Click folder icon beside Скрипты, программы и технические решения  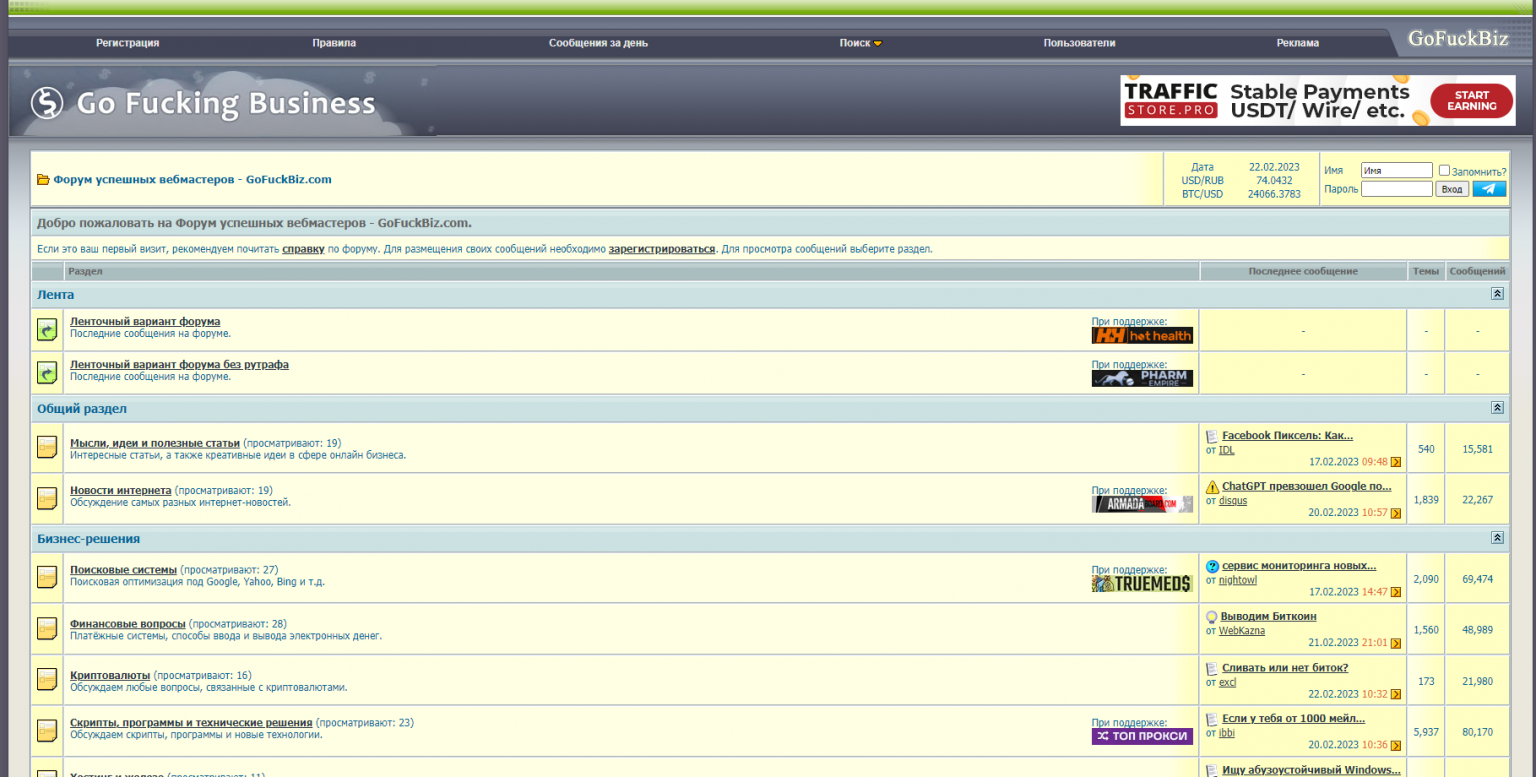pos(47,731)
